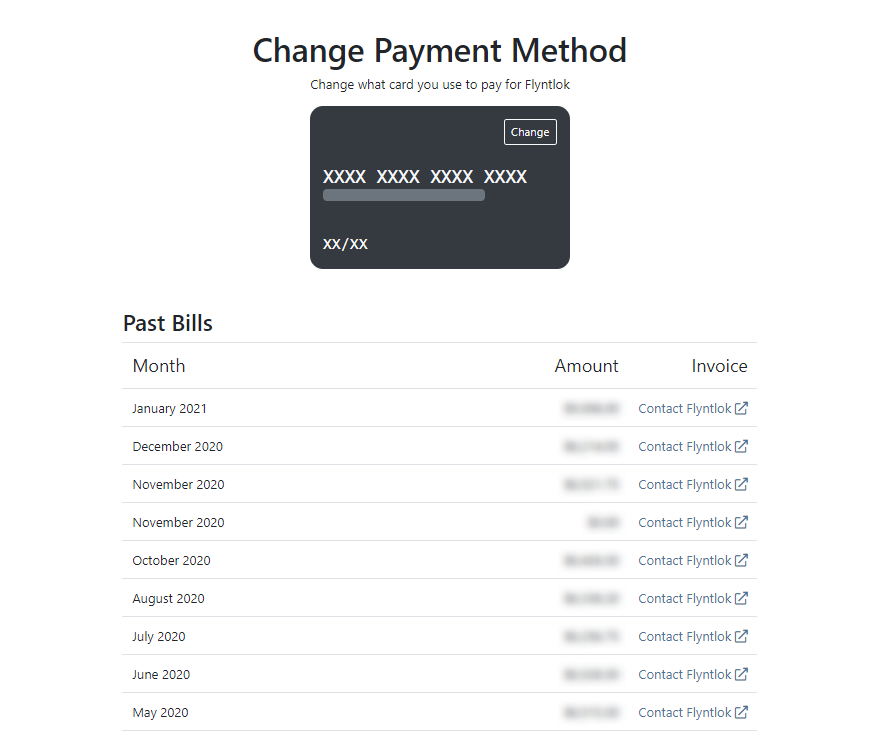Viewport: 877px width, 731px height.
Task: Click the blurred amount for January 2021
Action: pos(591,409)
